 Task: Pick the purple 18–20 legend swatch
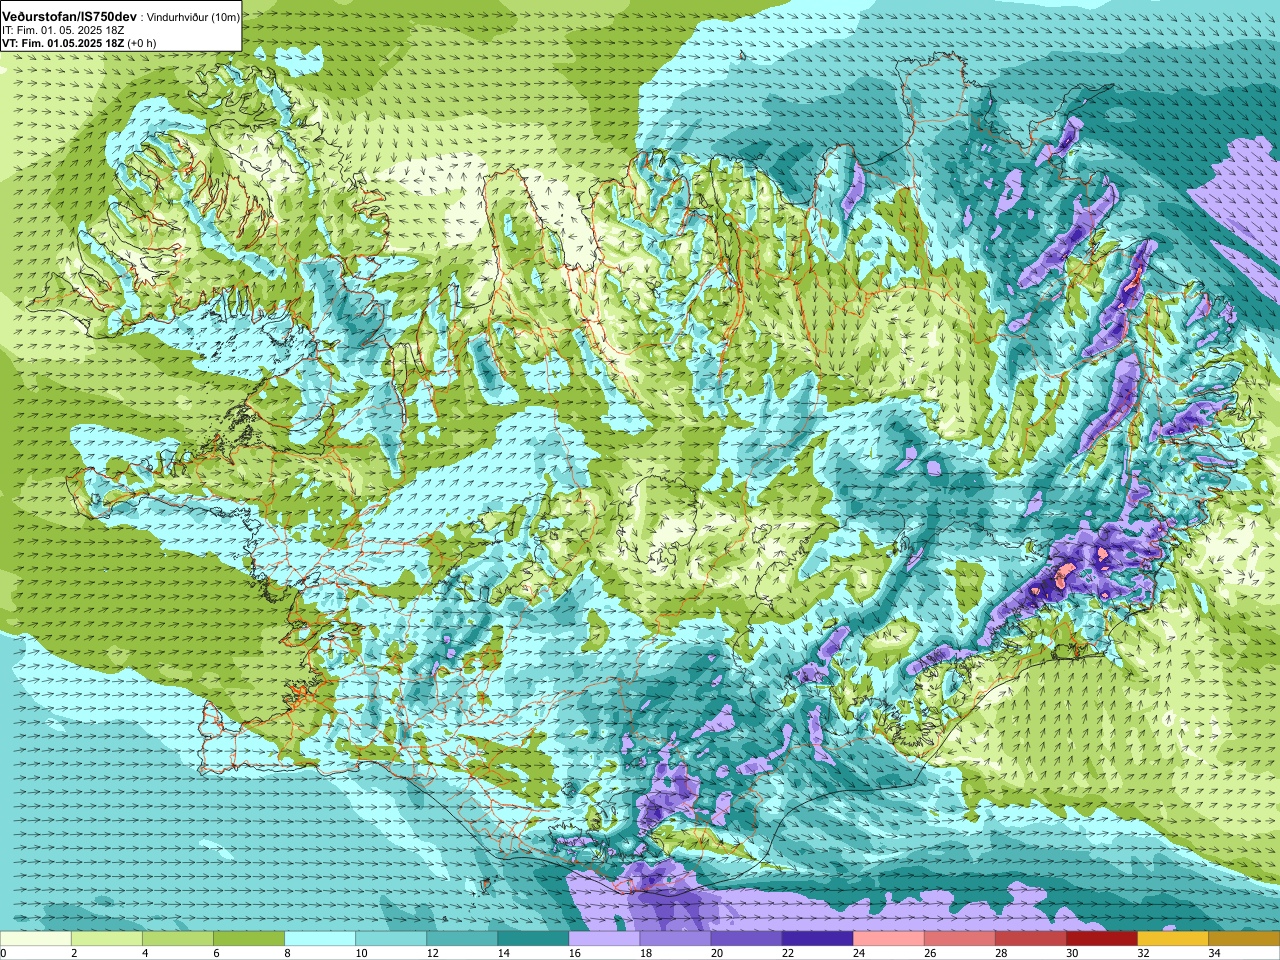click(675, 939)
